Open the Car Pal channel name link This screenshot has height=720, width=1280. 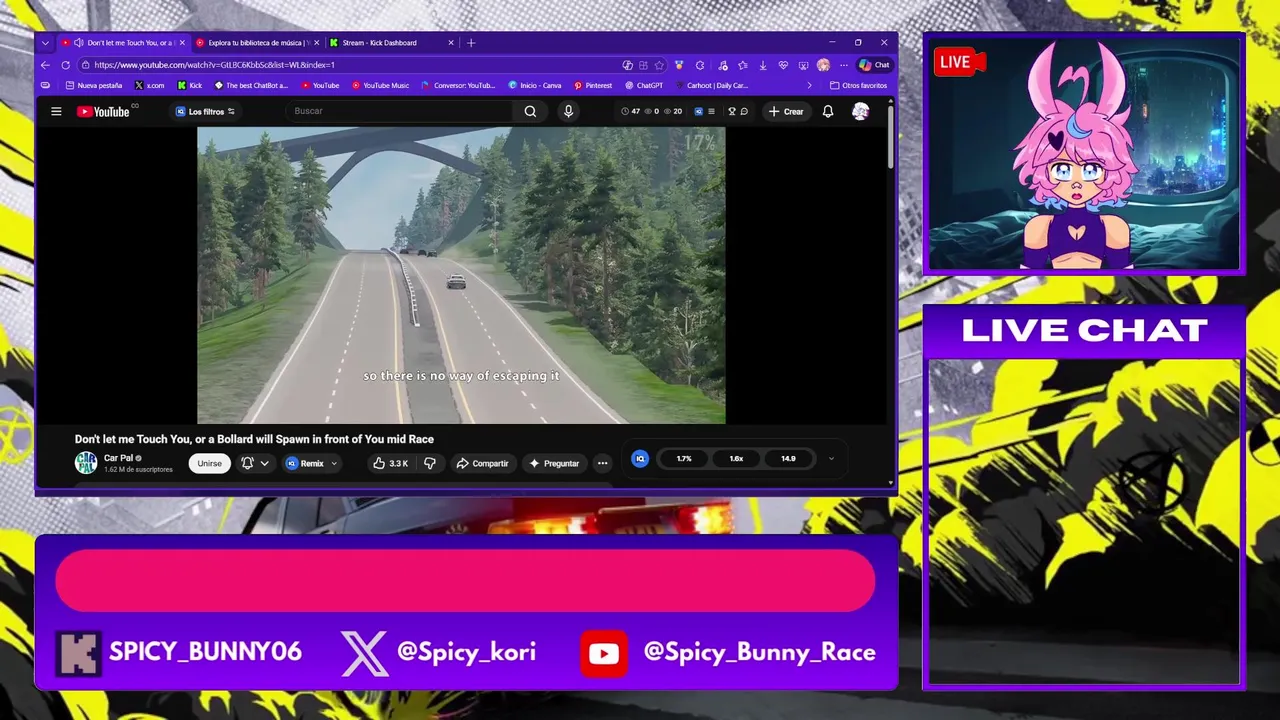click(x=118, y=458)
